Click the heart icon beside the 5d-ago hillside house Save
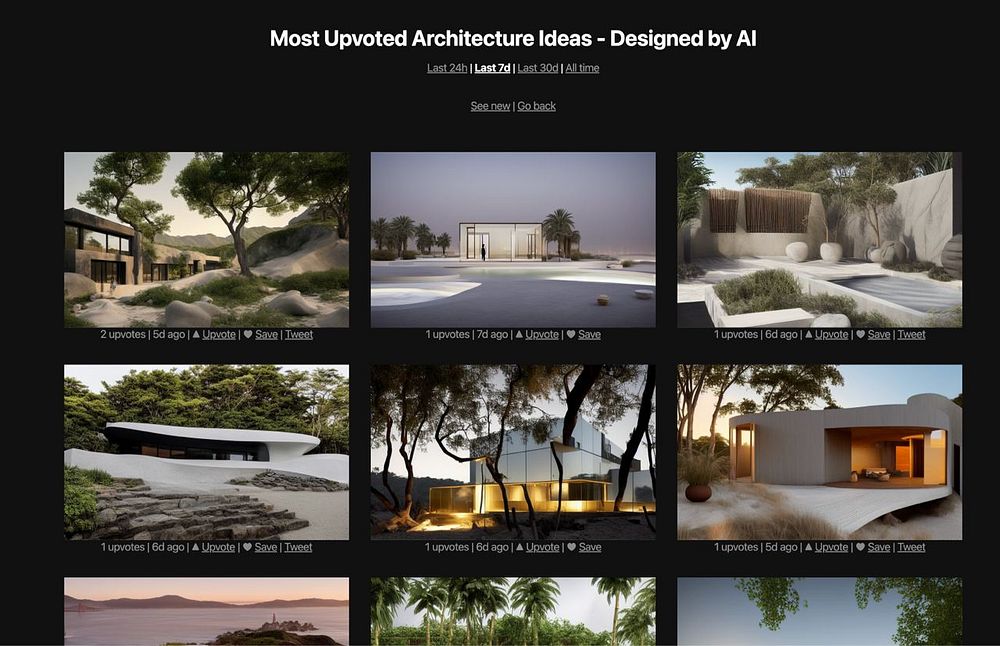 coord(248,334)
